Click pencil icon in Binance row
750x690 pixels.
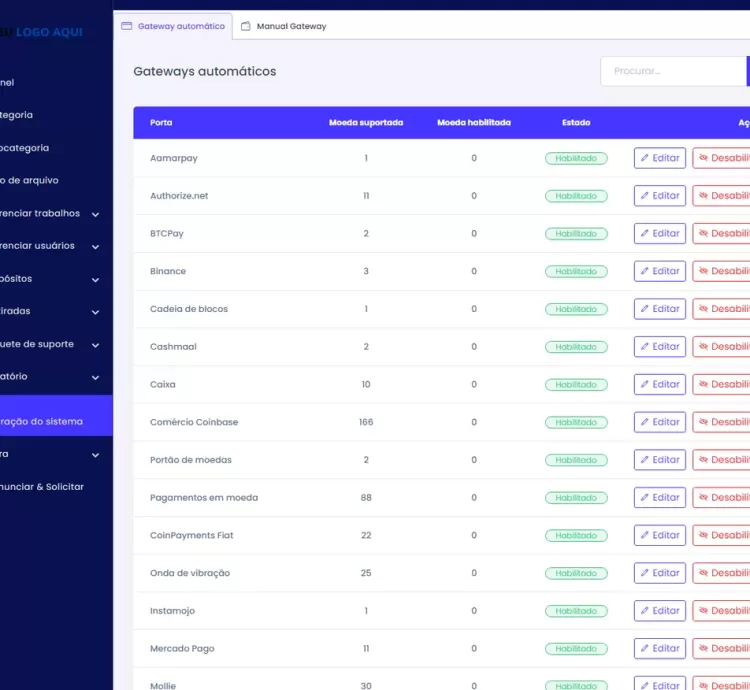[645, 271]
